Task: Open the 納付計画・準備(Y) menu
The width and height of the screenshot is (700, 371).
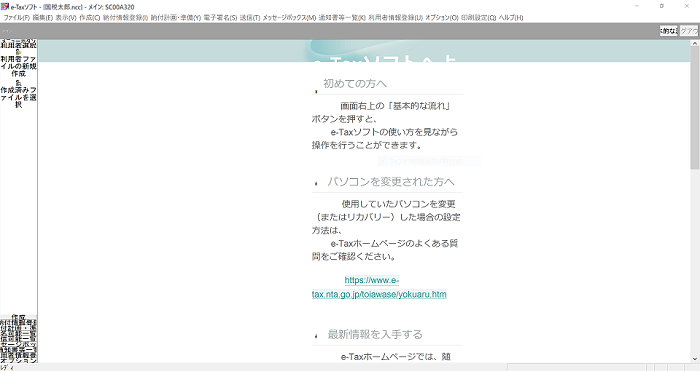Action: click(175, 18)
